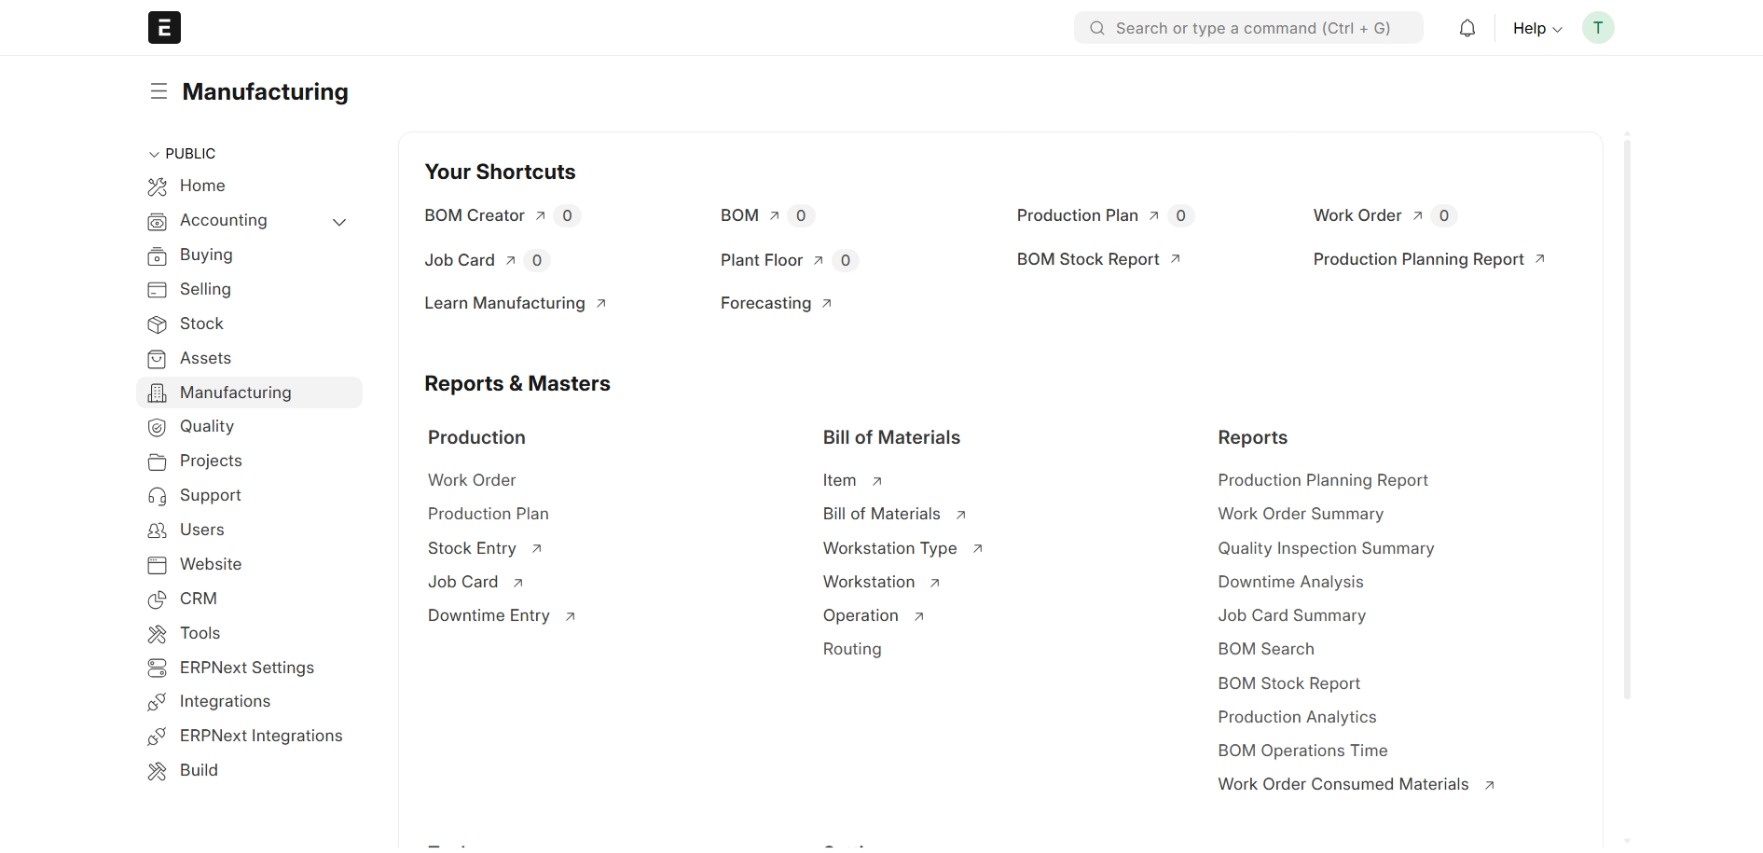Viewport: 1763px width, 853px height.
Task: Click the ERPNext Settings icon
Action: click(x=157, y=668)
